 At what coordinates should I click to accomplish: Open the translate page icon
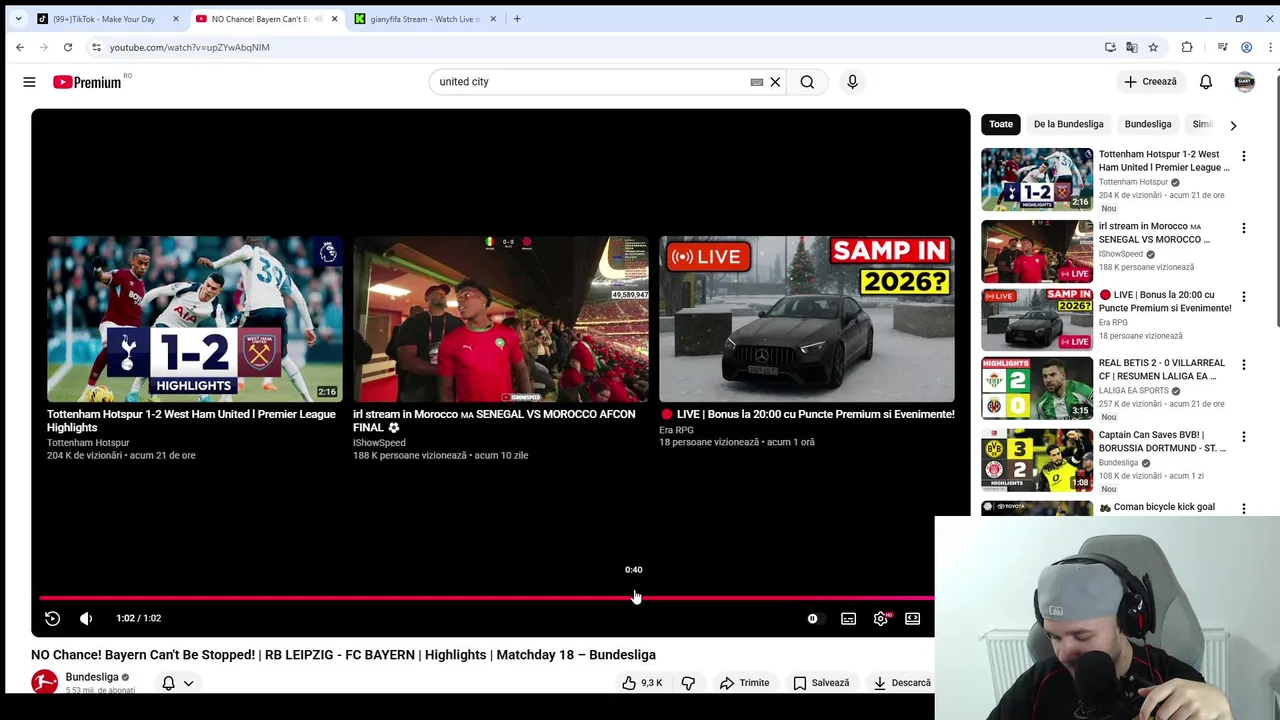tap(1132, 47)
